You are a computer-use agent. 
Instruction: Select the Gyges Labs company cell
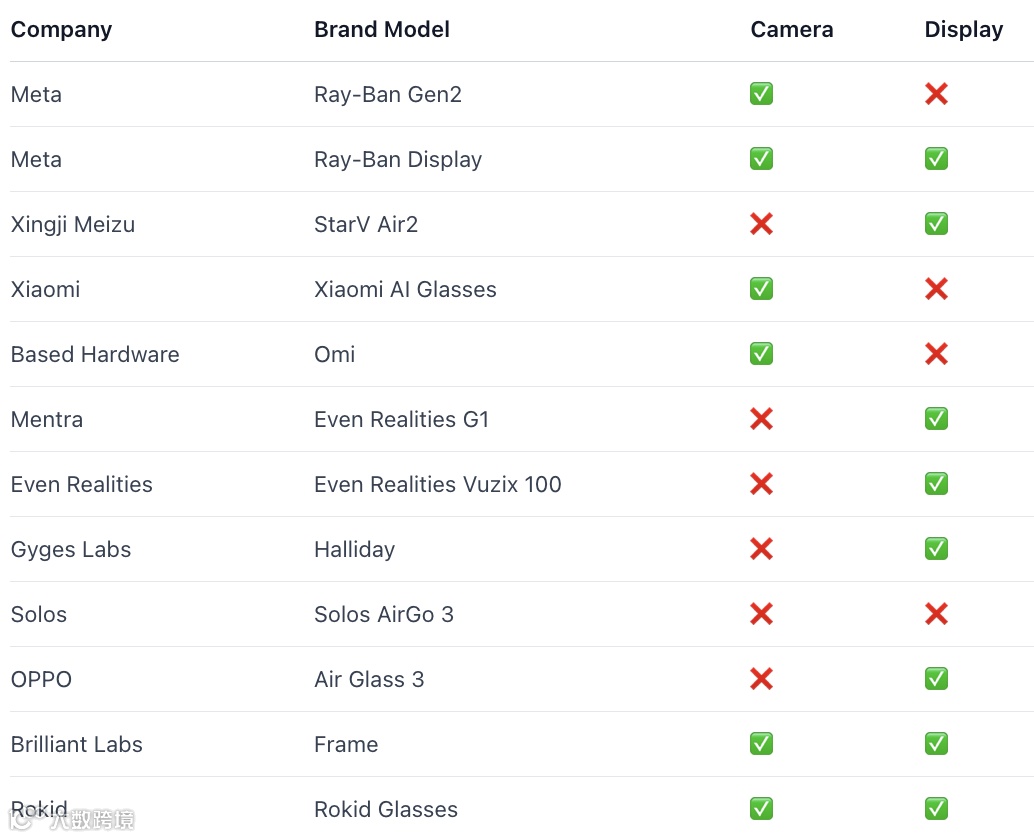(71, 549)
